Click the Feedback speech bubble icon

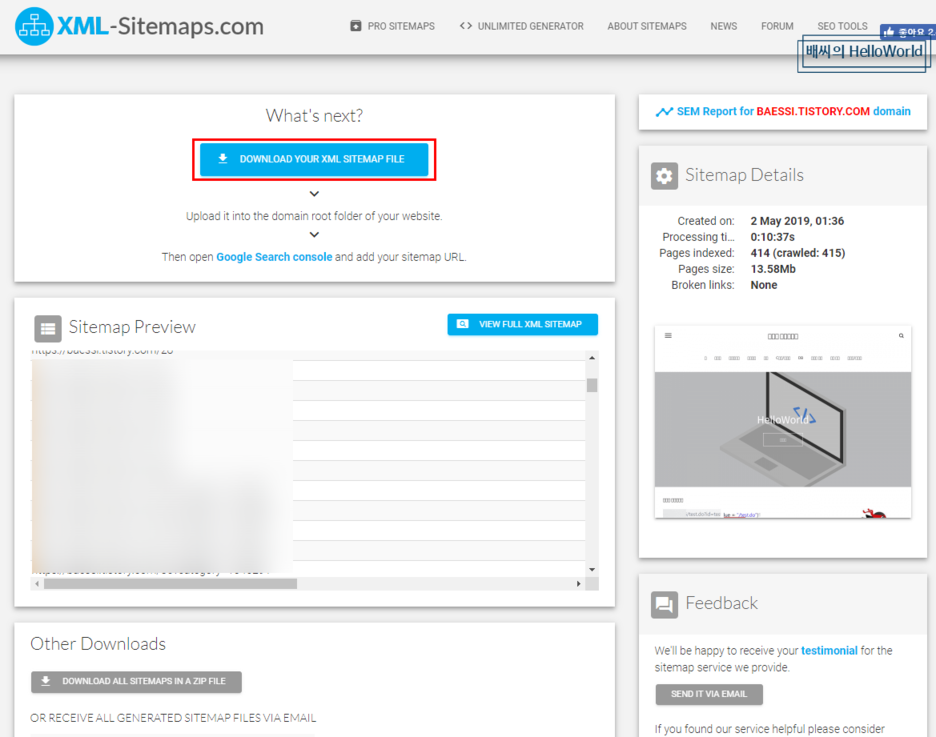[x=664, y=605]
